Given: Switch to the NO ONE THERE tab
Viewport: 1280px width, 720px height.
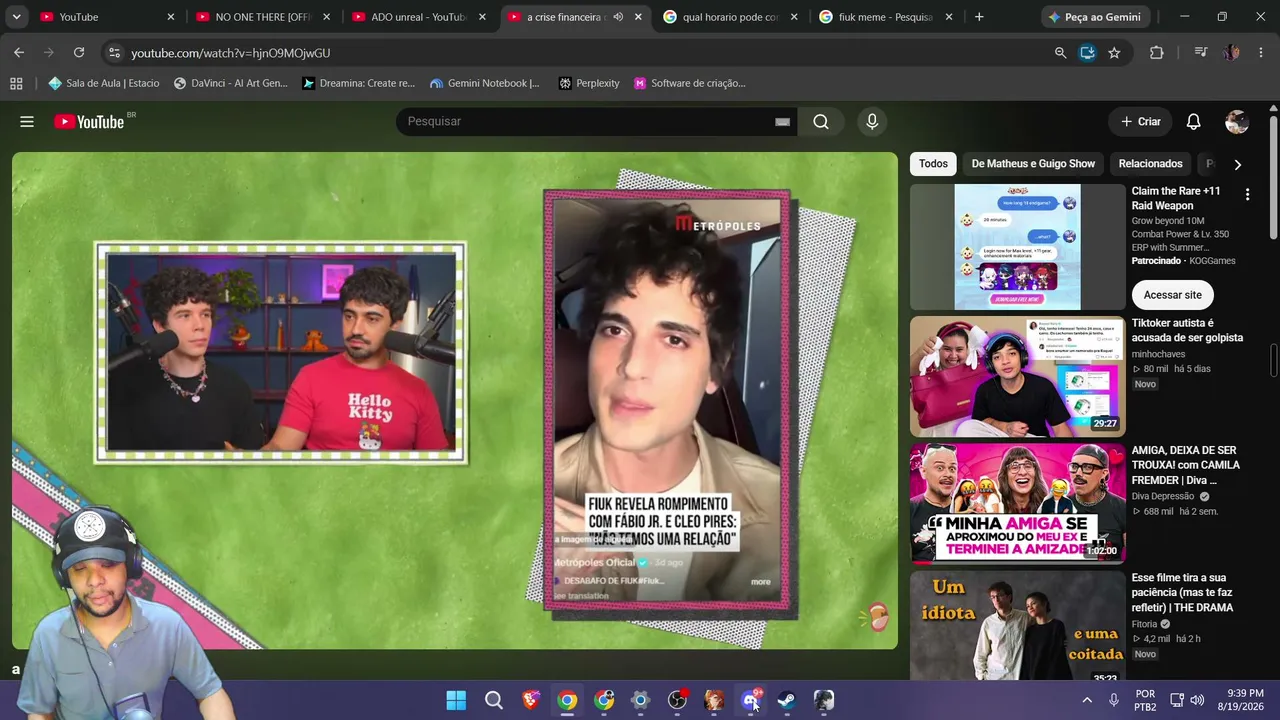Looking at the screenshot, I should pos(263,17).
